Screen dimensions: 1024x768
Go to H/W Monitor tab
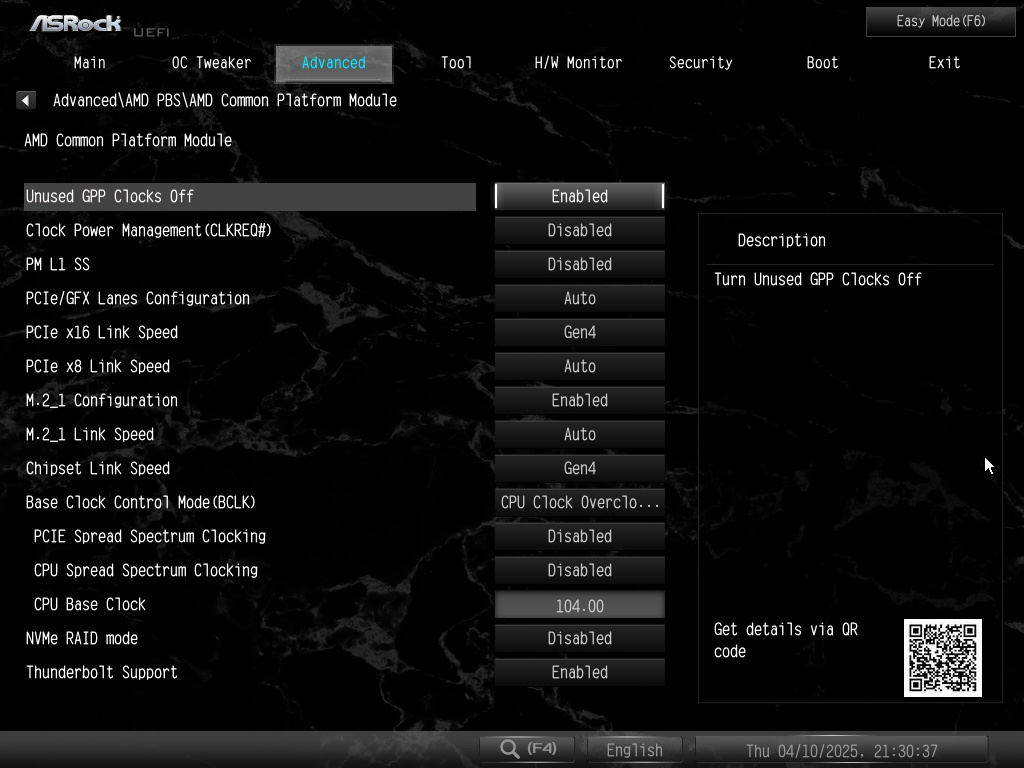(578, 63)
